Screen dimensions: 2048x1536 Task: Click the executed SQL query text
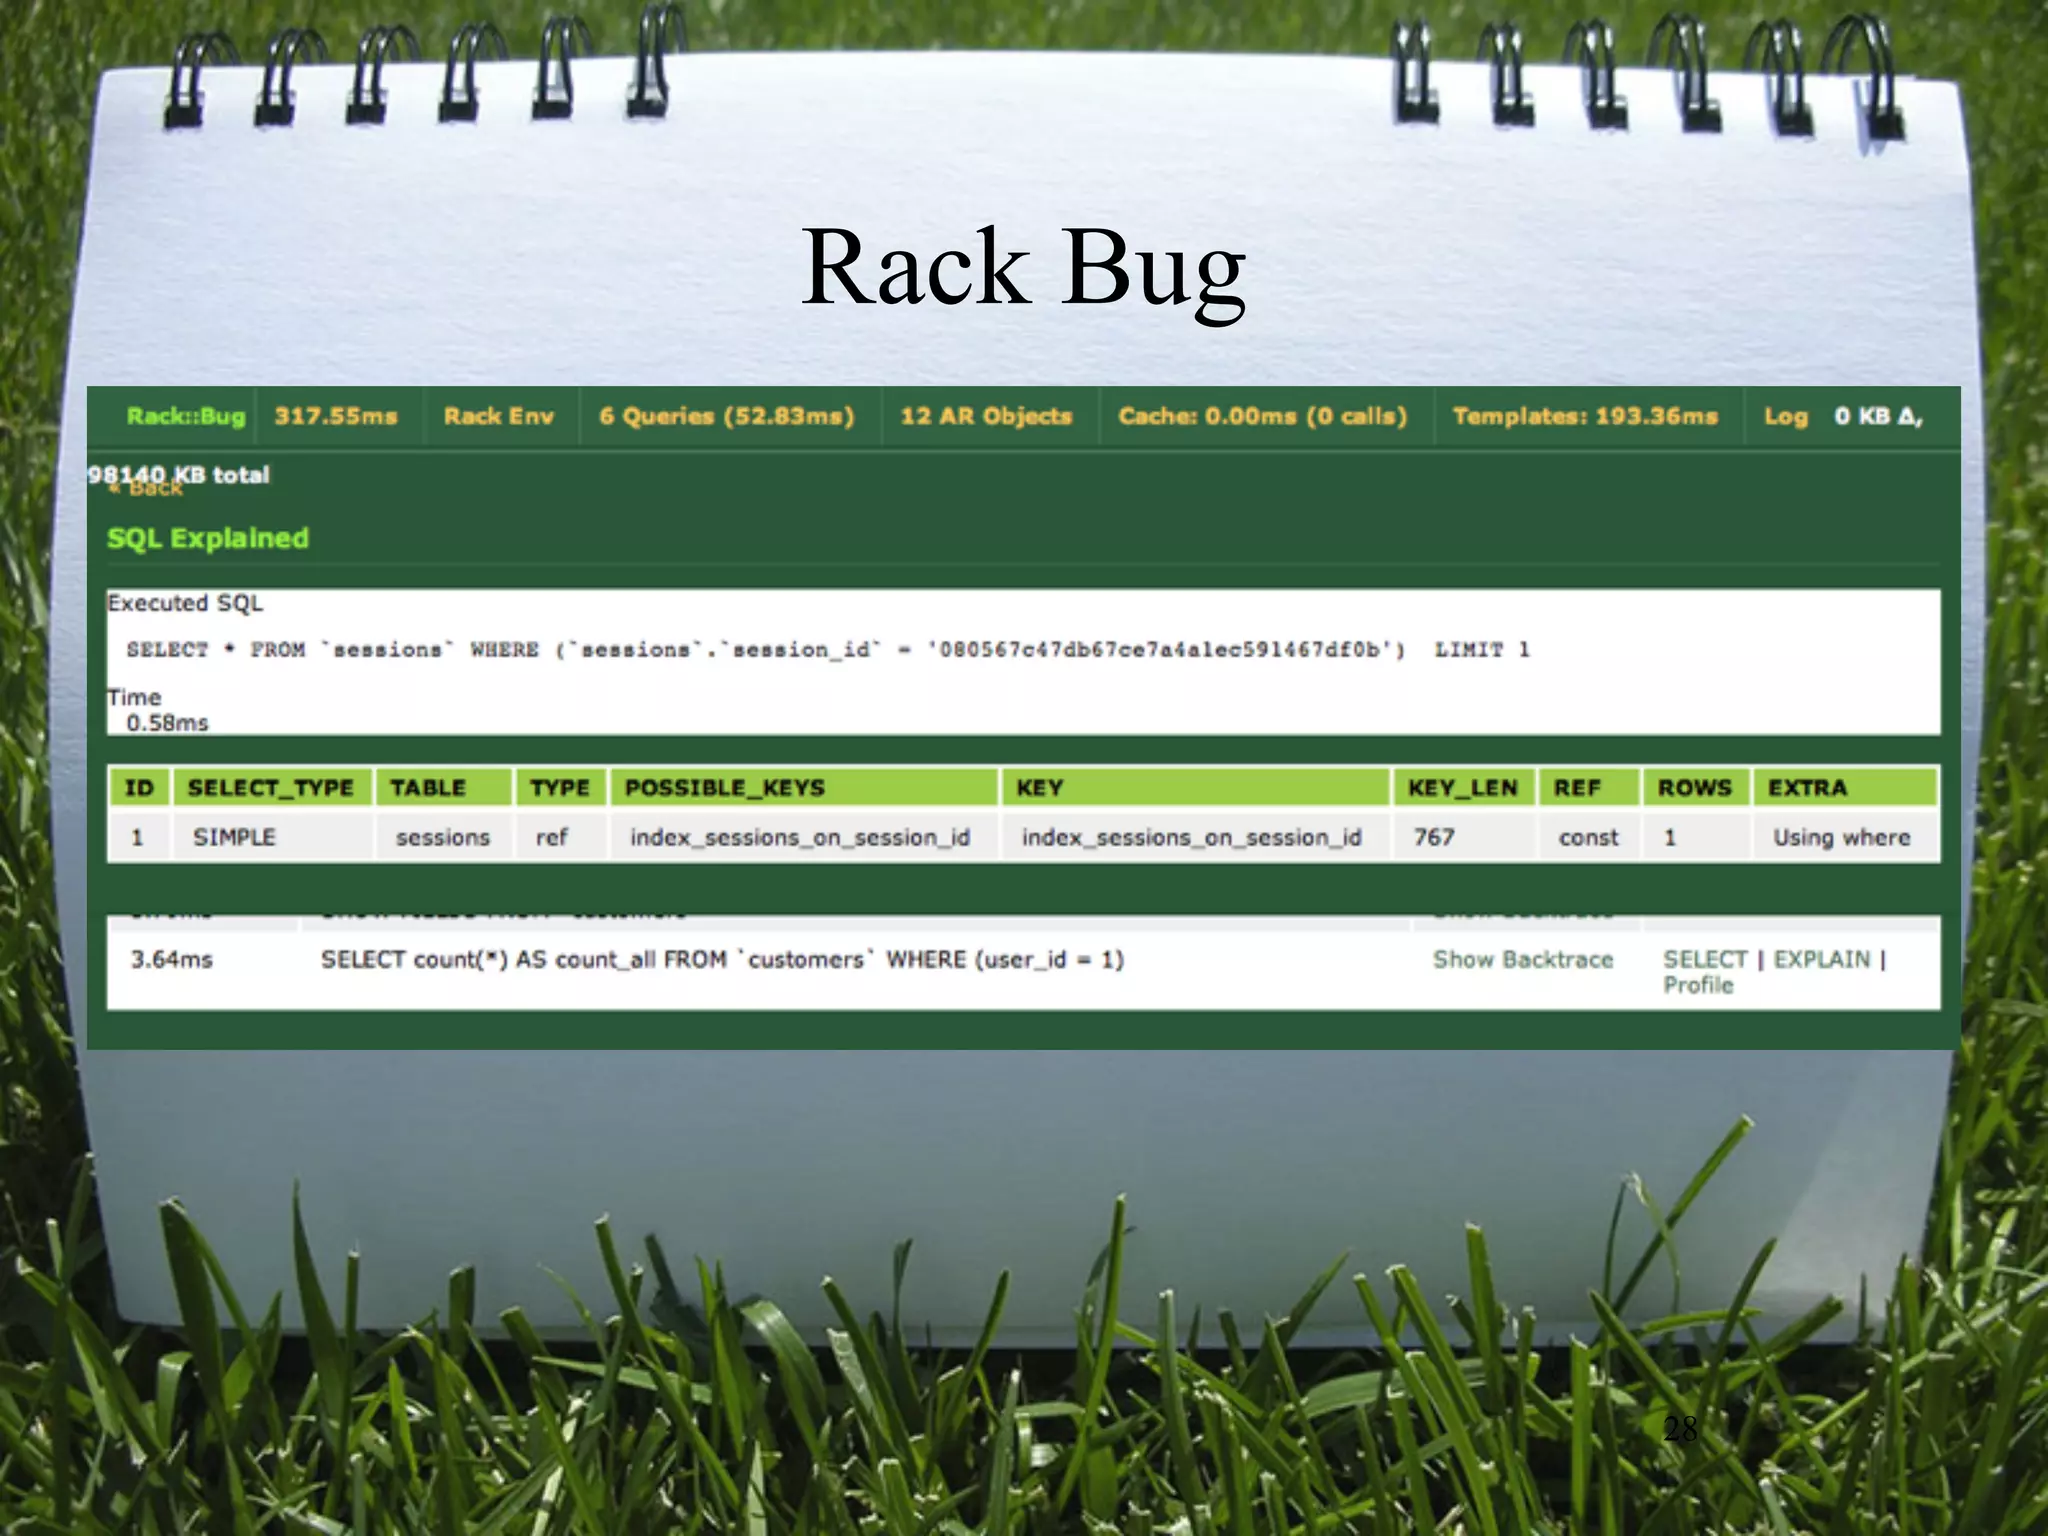click(827, 650)
